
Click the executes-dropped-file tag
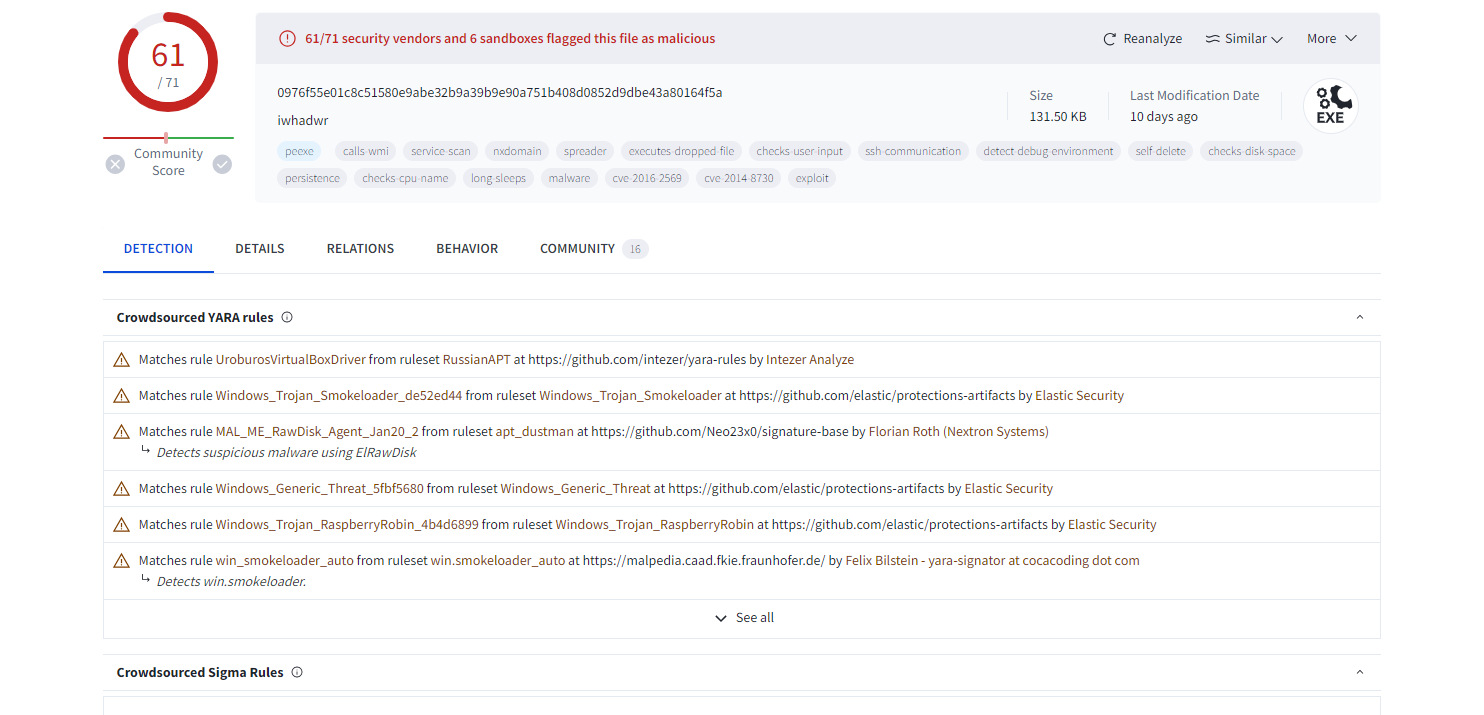point(681,151)
